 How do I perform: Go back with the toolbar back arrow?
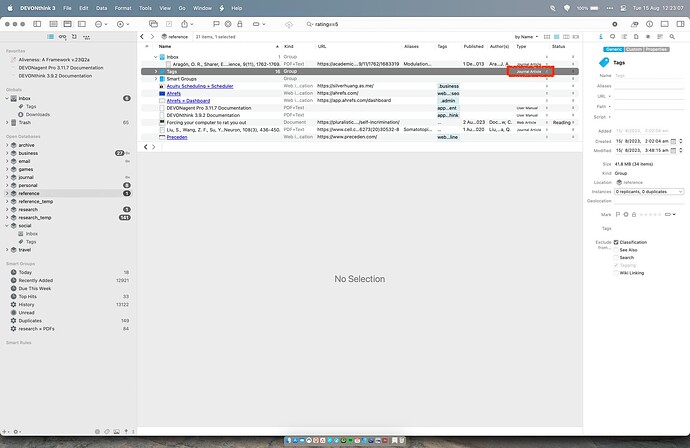[x=142, y=37]
